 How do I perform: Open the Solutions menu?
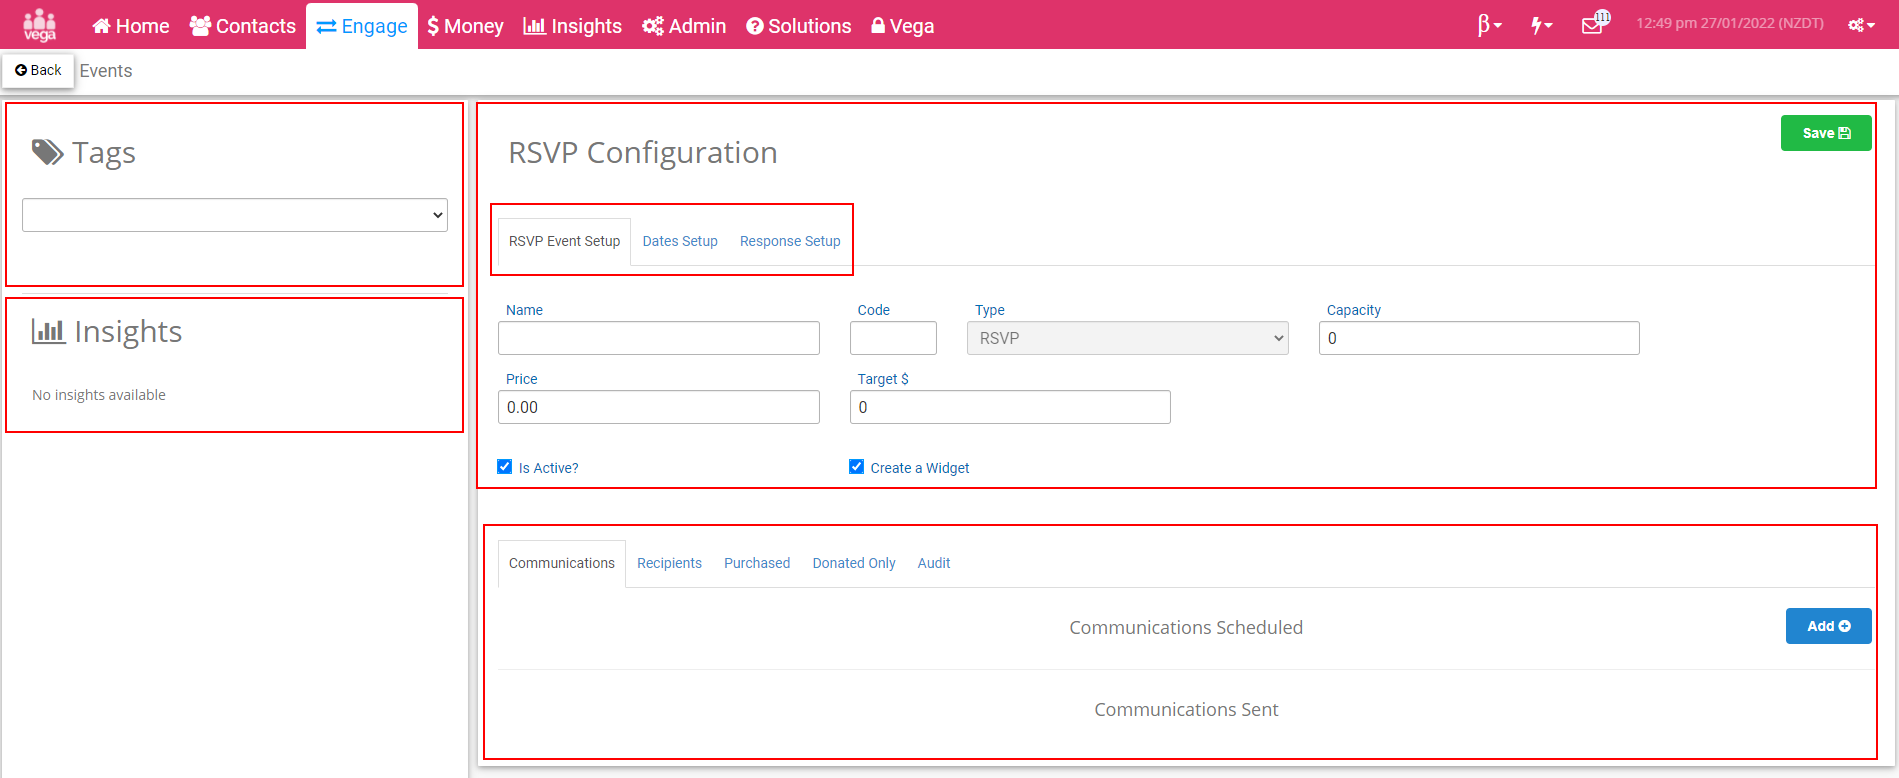click(x=799, y=26)
